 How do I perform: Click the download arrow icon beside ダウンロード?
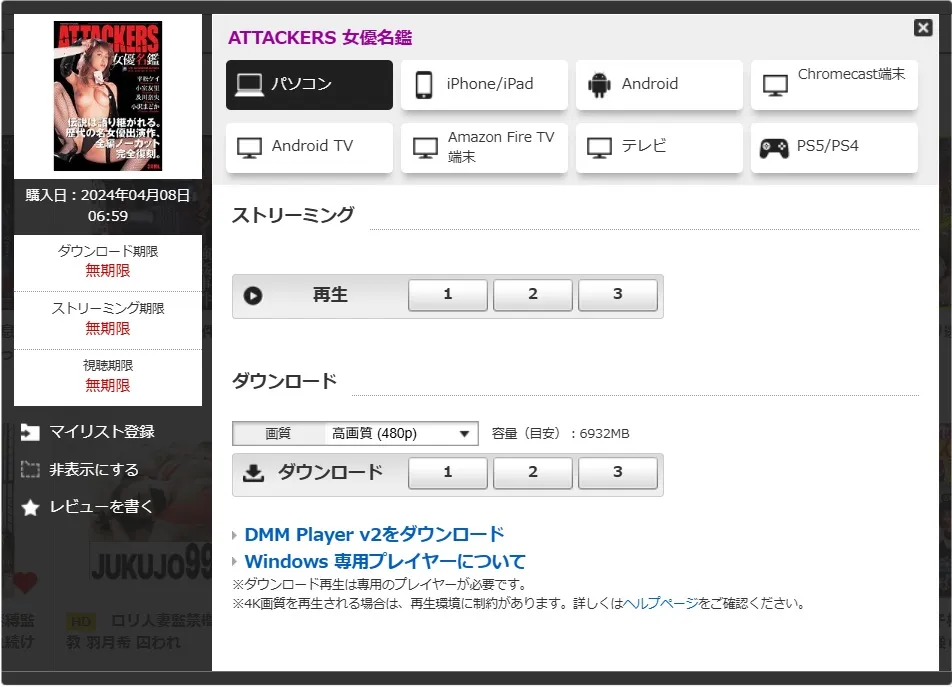pyautogui.click(x=253, y=473)
